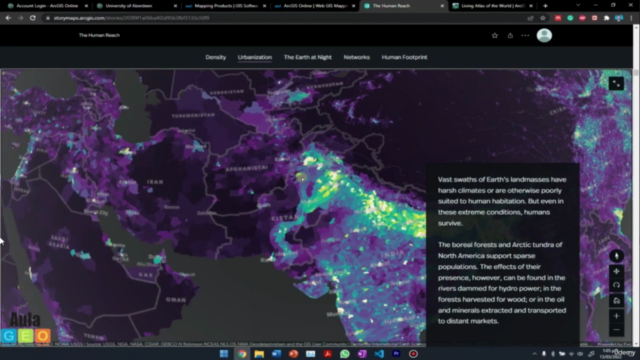Screen dimensions: 640x360
Task: Click the IRAN map label
Action: tap(155, 182)
